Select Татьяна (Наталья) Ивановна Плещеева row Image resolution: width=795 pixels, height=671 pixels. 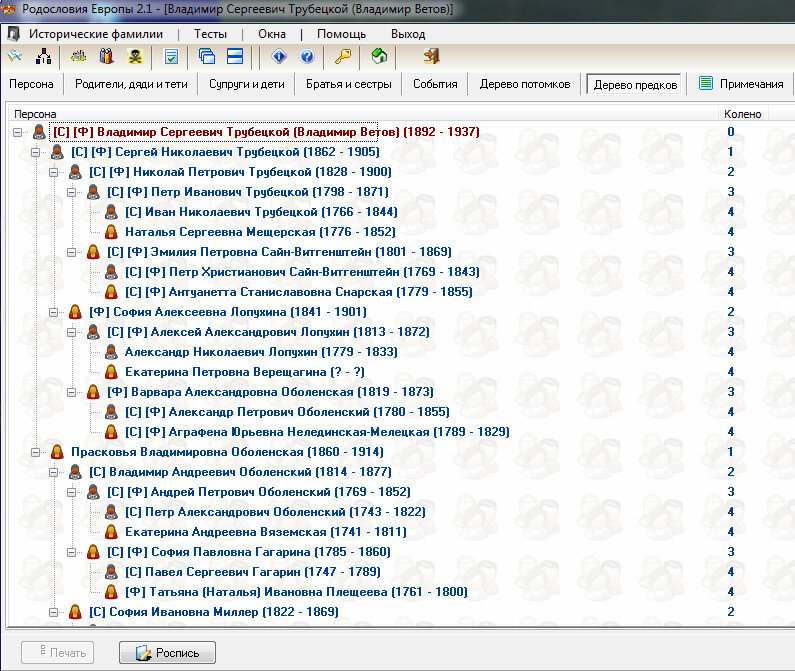click(x=296, y=591)
